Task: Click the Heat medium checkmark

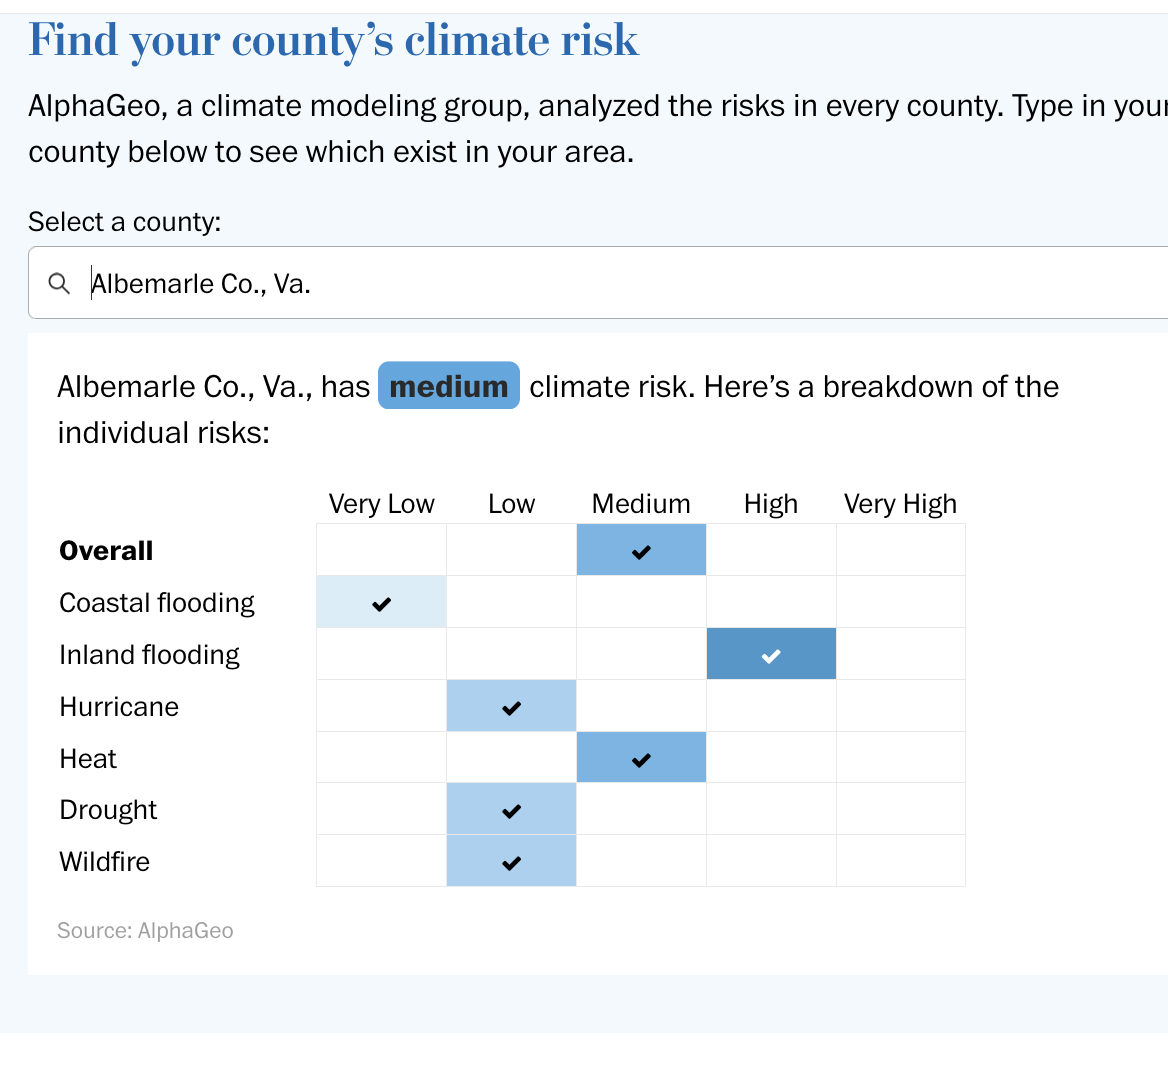Action: pos(641,759)
